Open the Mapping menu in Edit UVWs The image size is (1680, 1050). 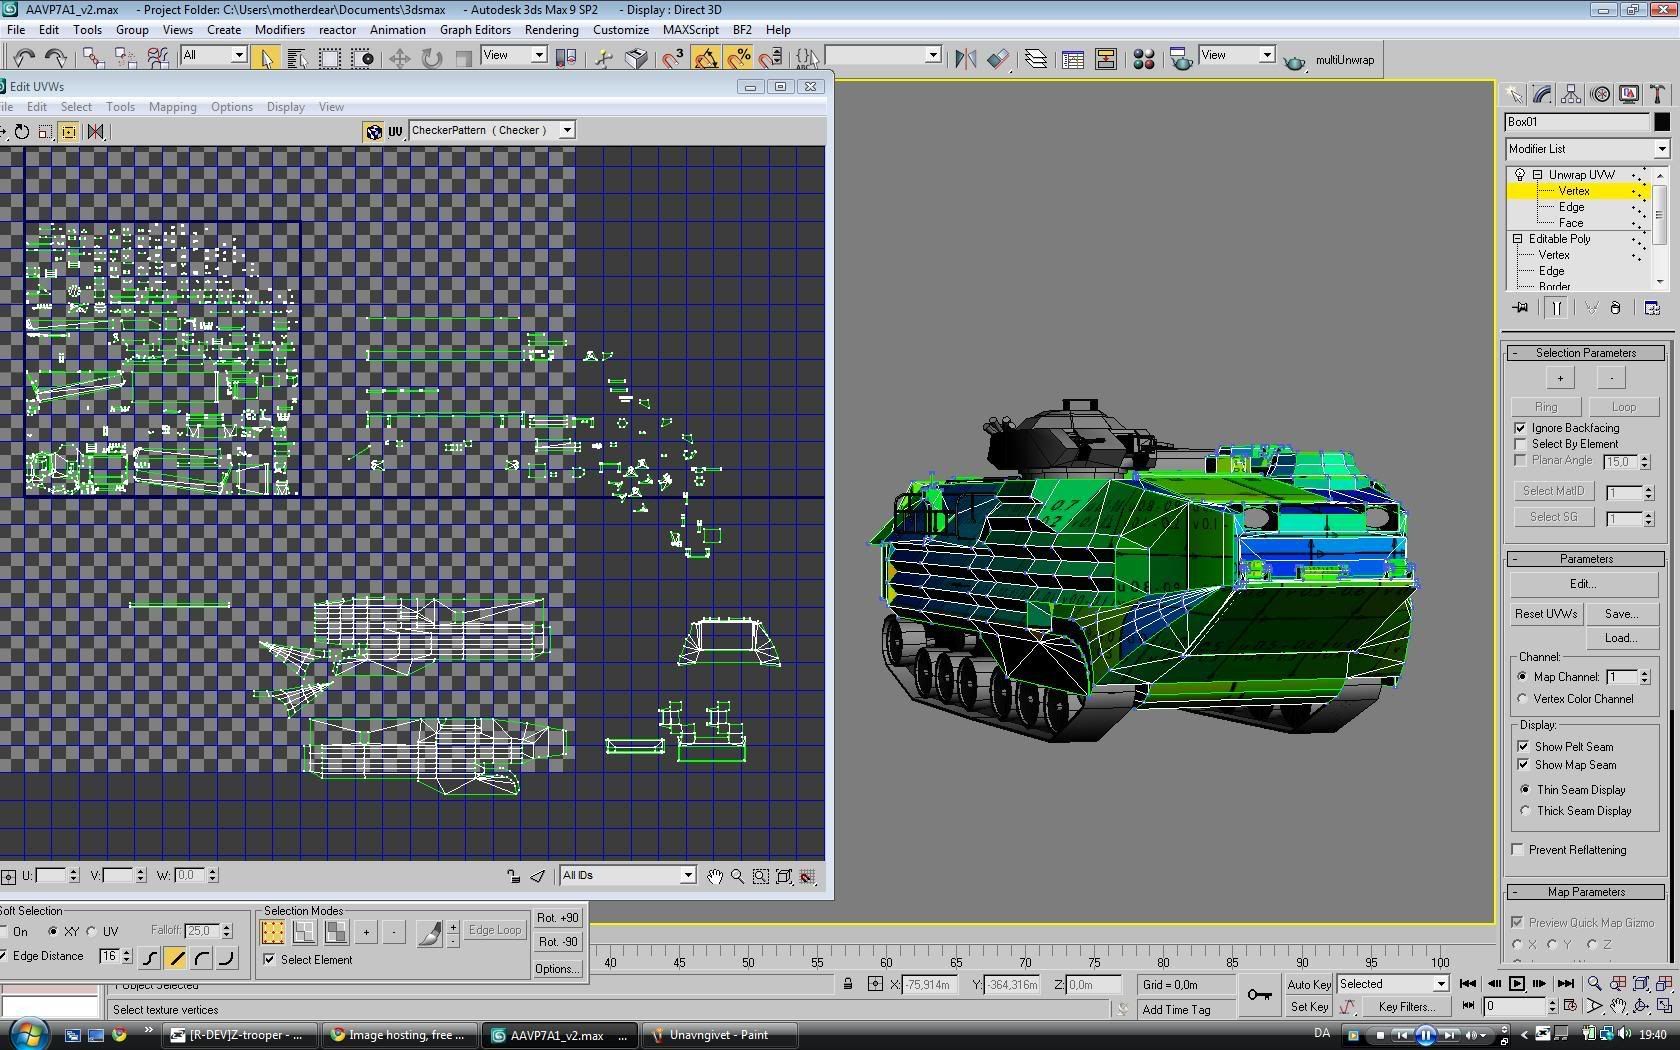172,107
